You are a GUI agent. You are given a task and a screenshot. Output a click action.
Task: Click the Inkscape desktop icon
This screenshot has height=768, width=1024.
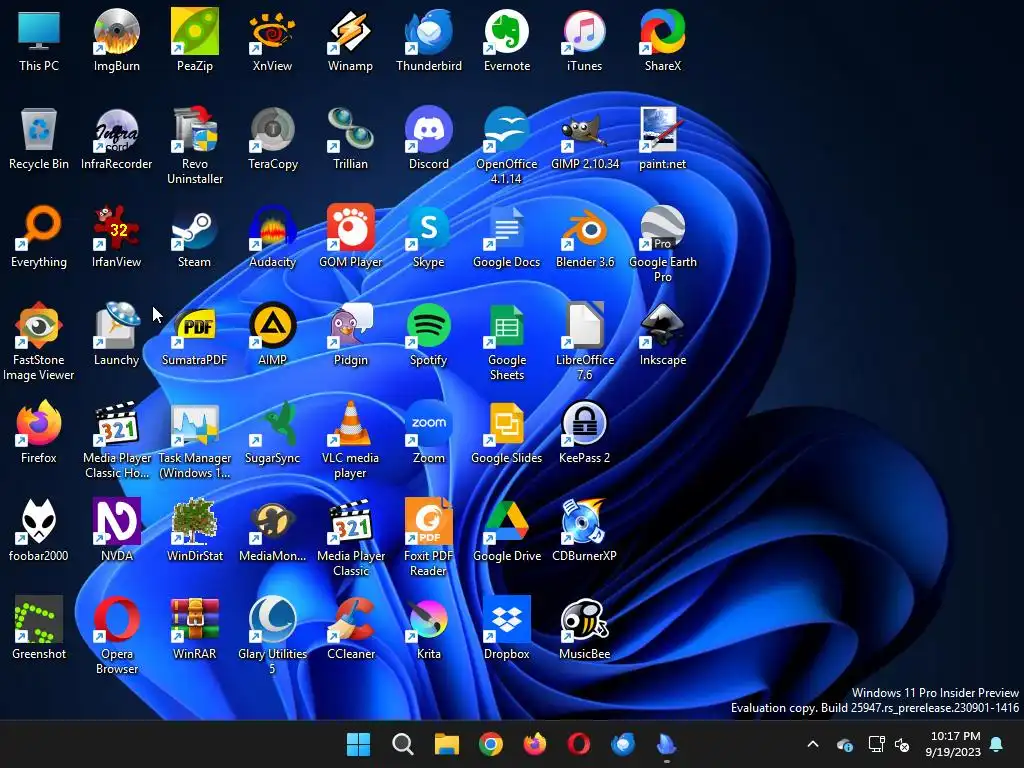663,325
